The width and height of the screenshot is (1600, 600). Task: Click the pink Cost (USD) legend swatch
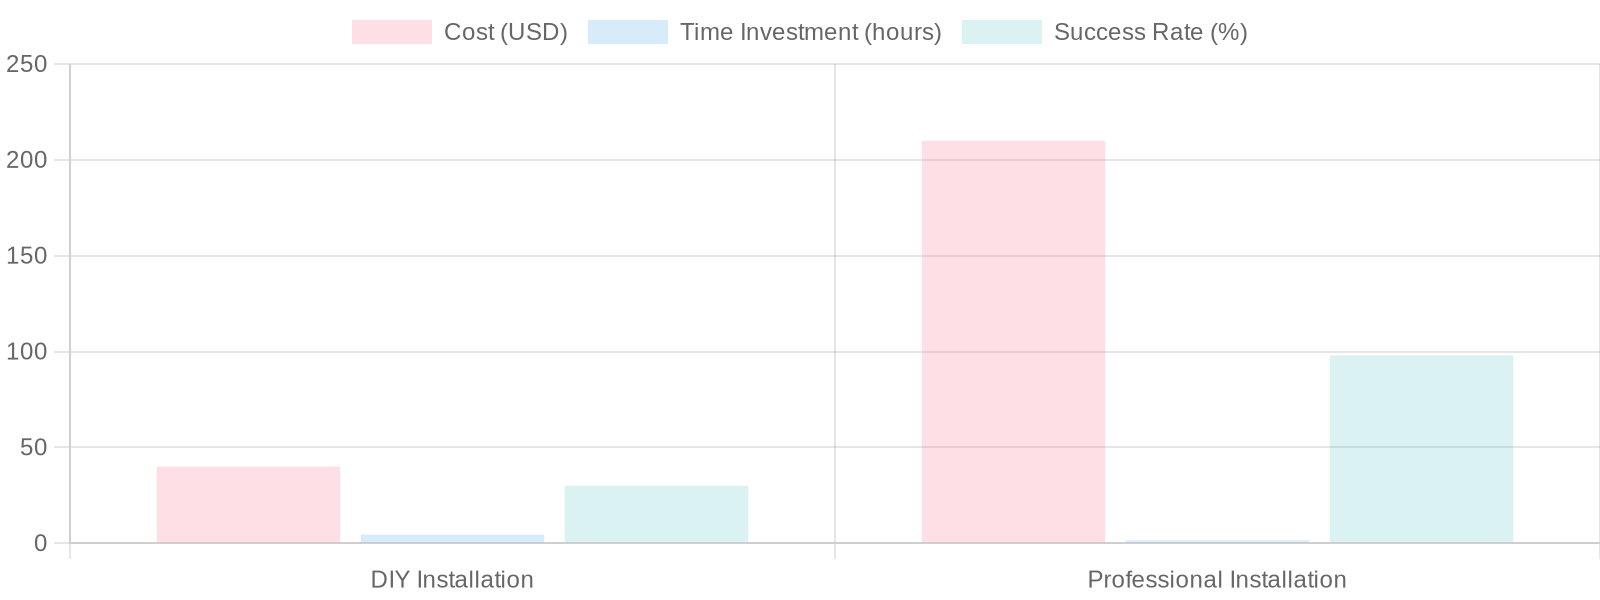click(x=391, y=32)
